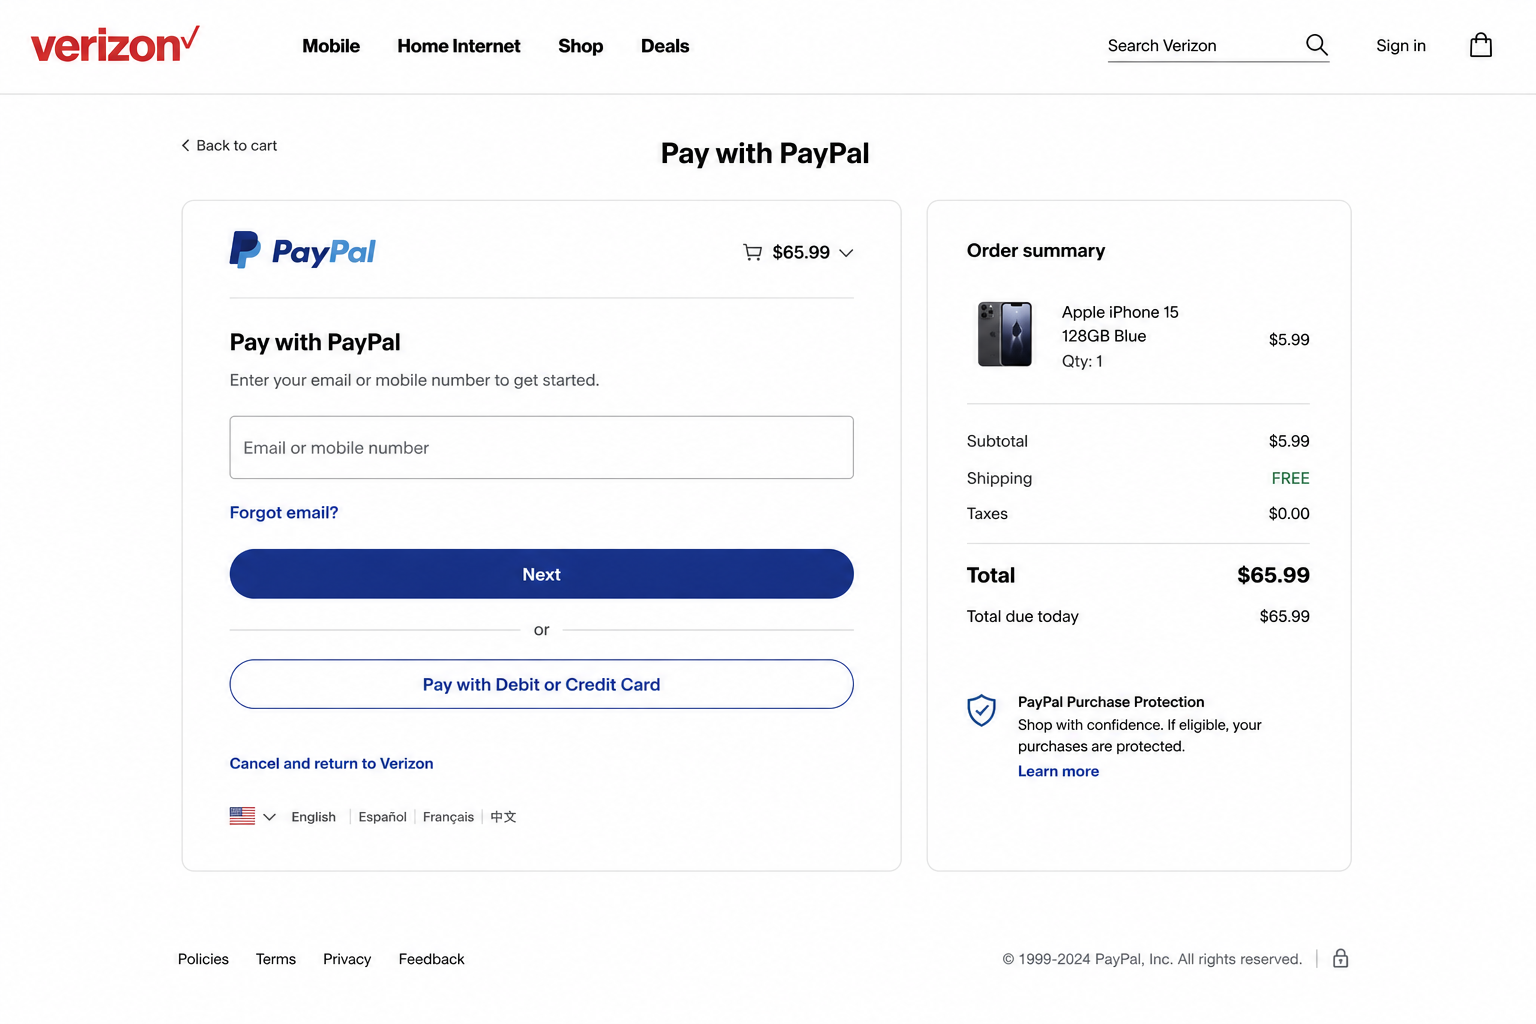Click the footer padlock icon

[1341, 958]
